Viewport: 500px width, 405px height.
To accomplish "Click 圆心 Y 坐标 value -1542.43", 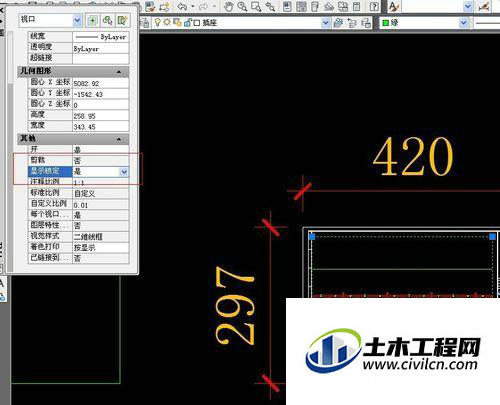I will (x=101, y=94).
